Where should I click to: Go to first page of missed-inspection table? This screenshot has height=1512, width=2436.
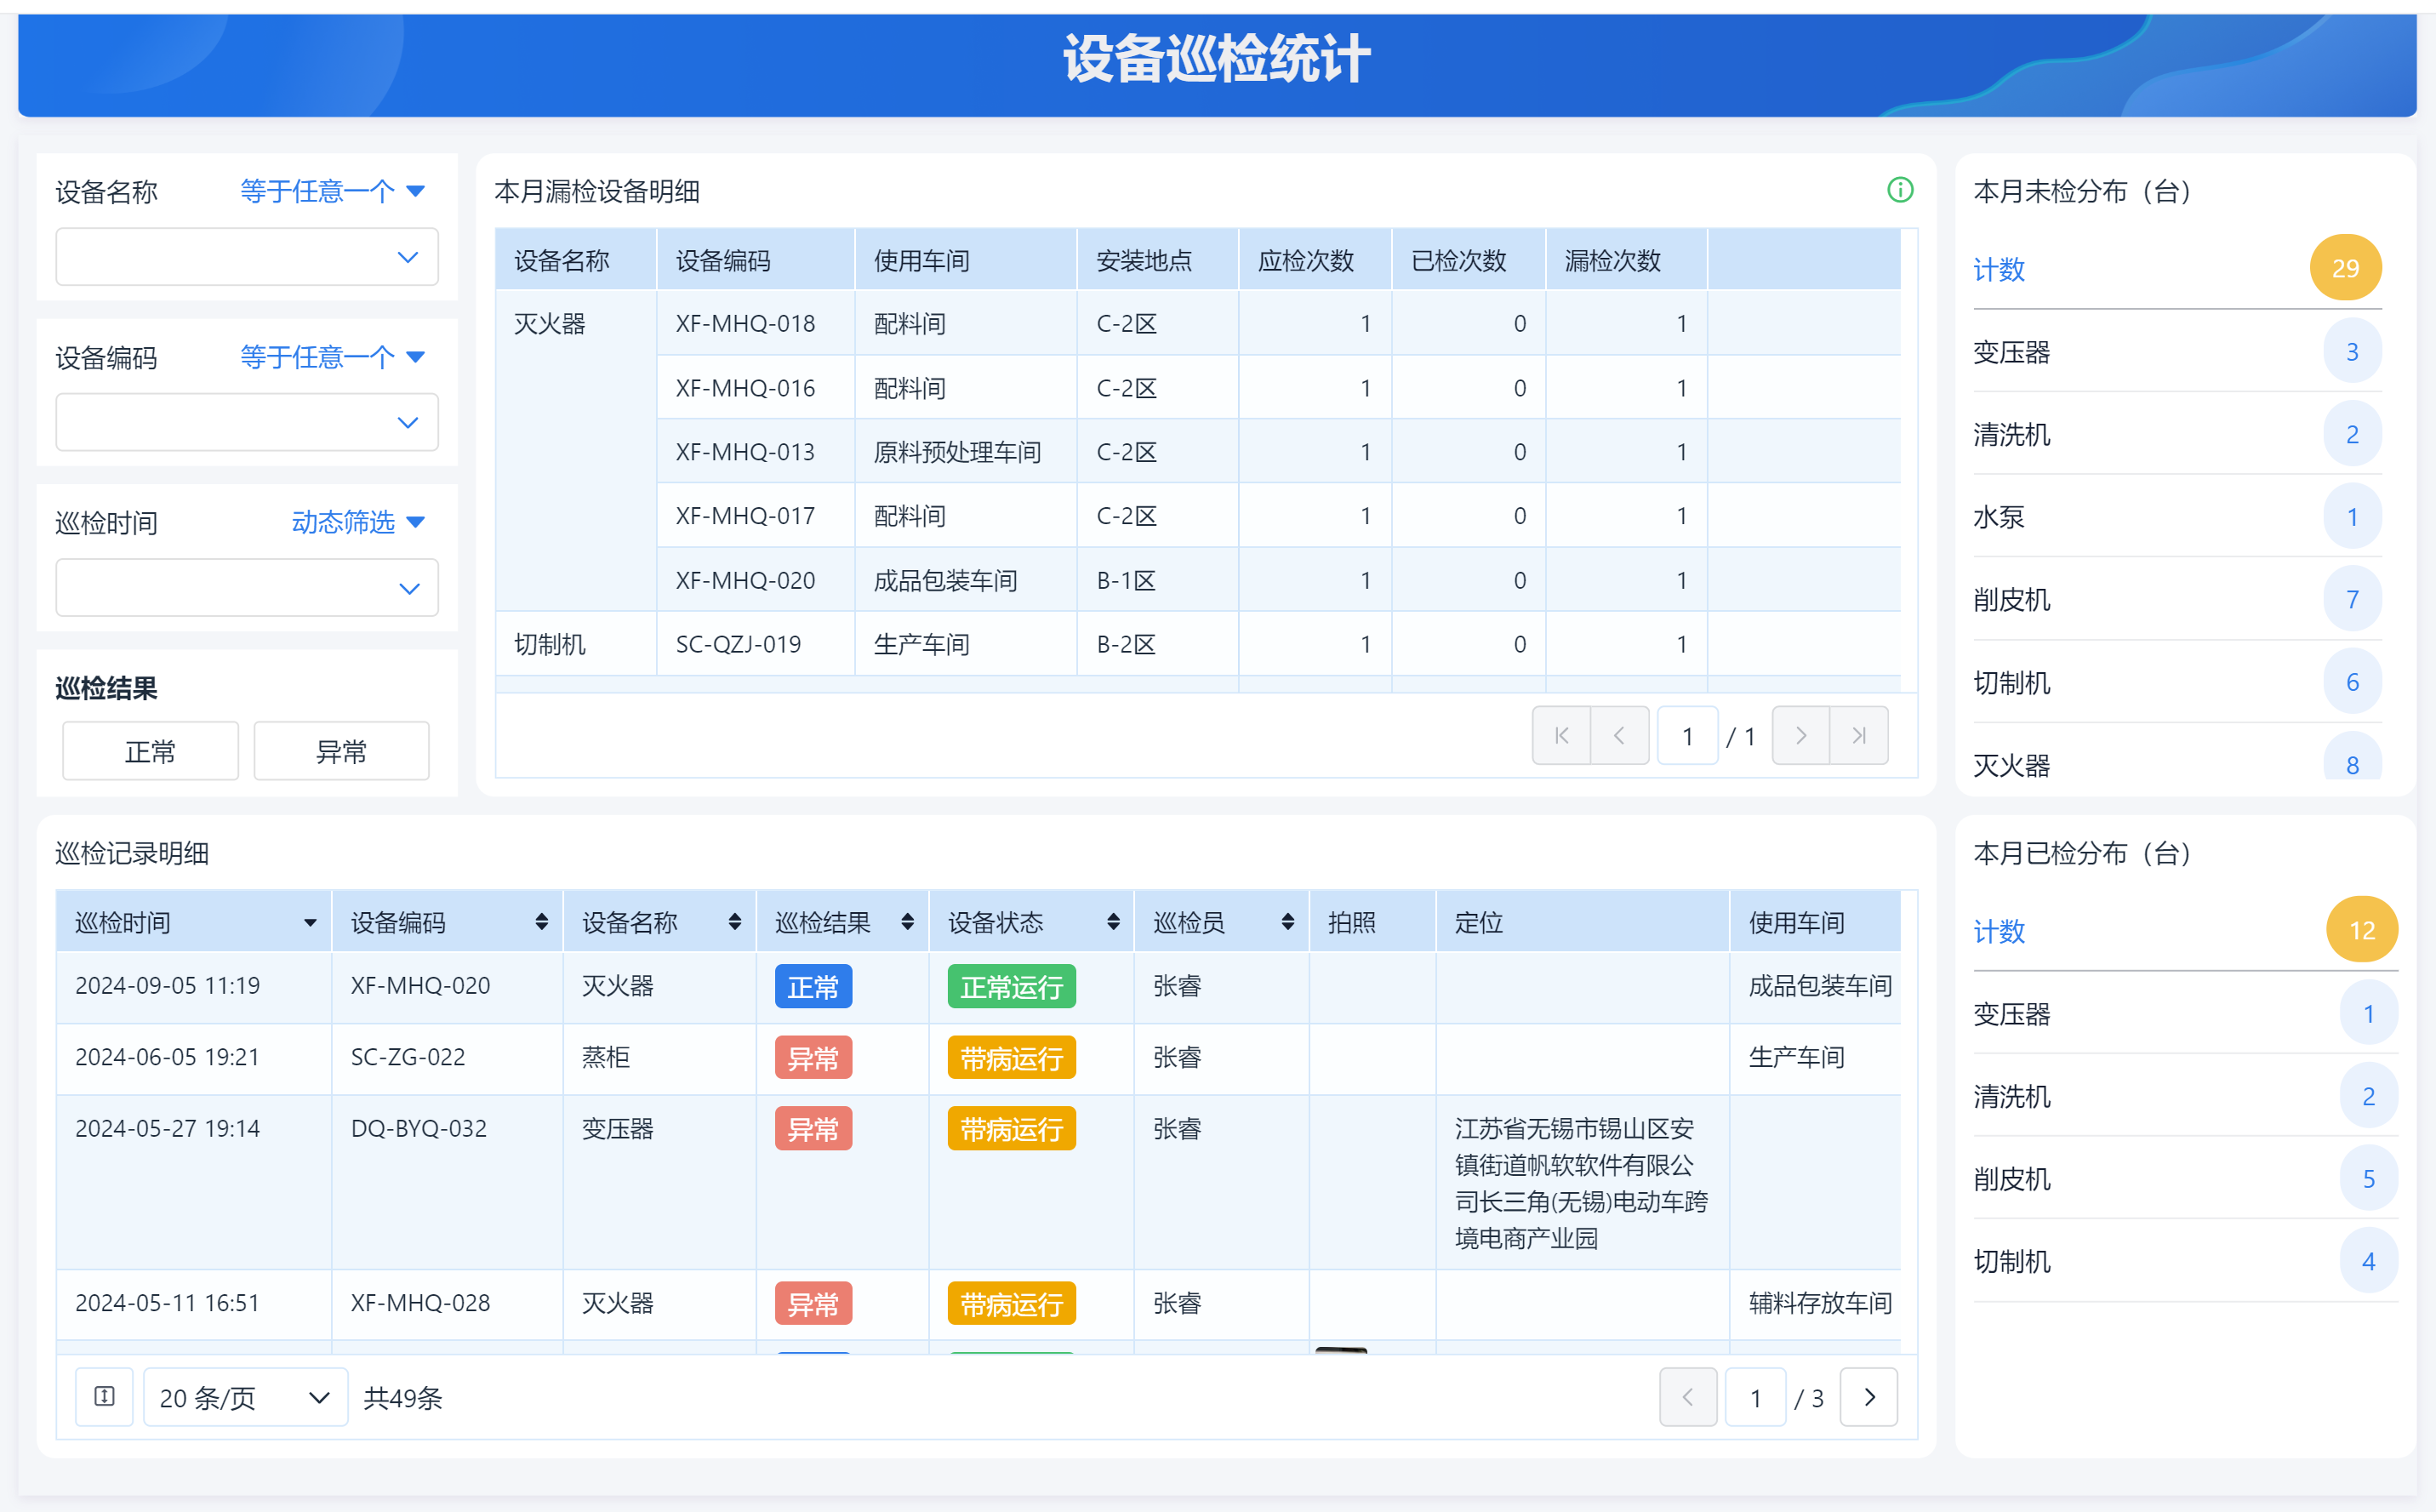pos(1561,735)
